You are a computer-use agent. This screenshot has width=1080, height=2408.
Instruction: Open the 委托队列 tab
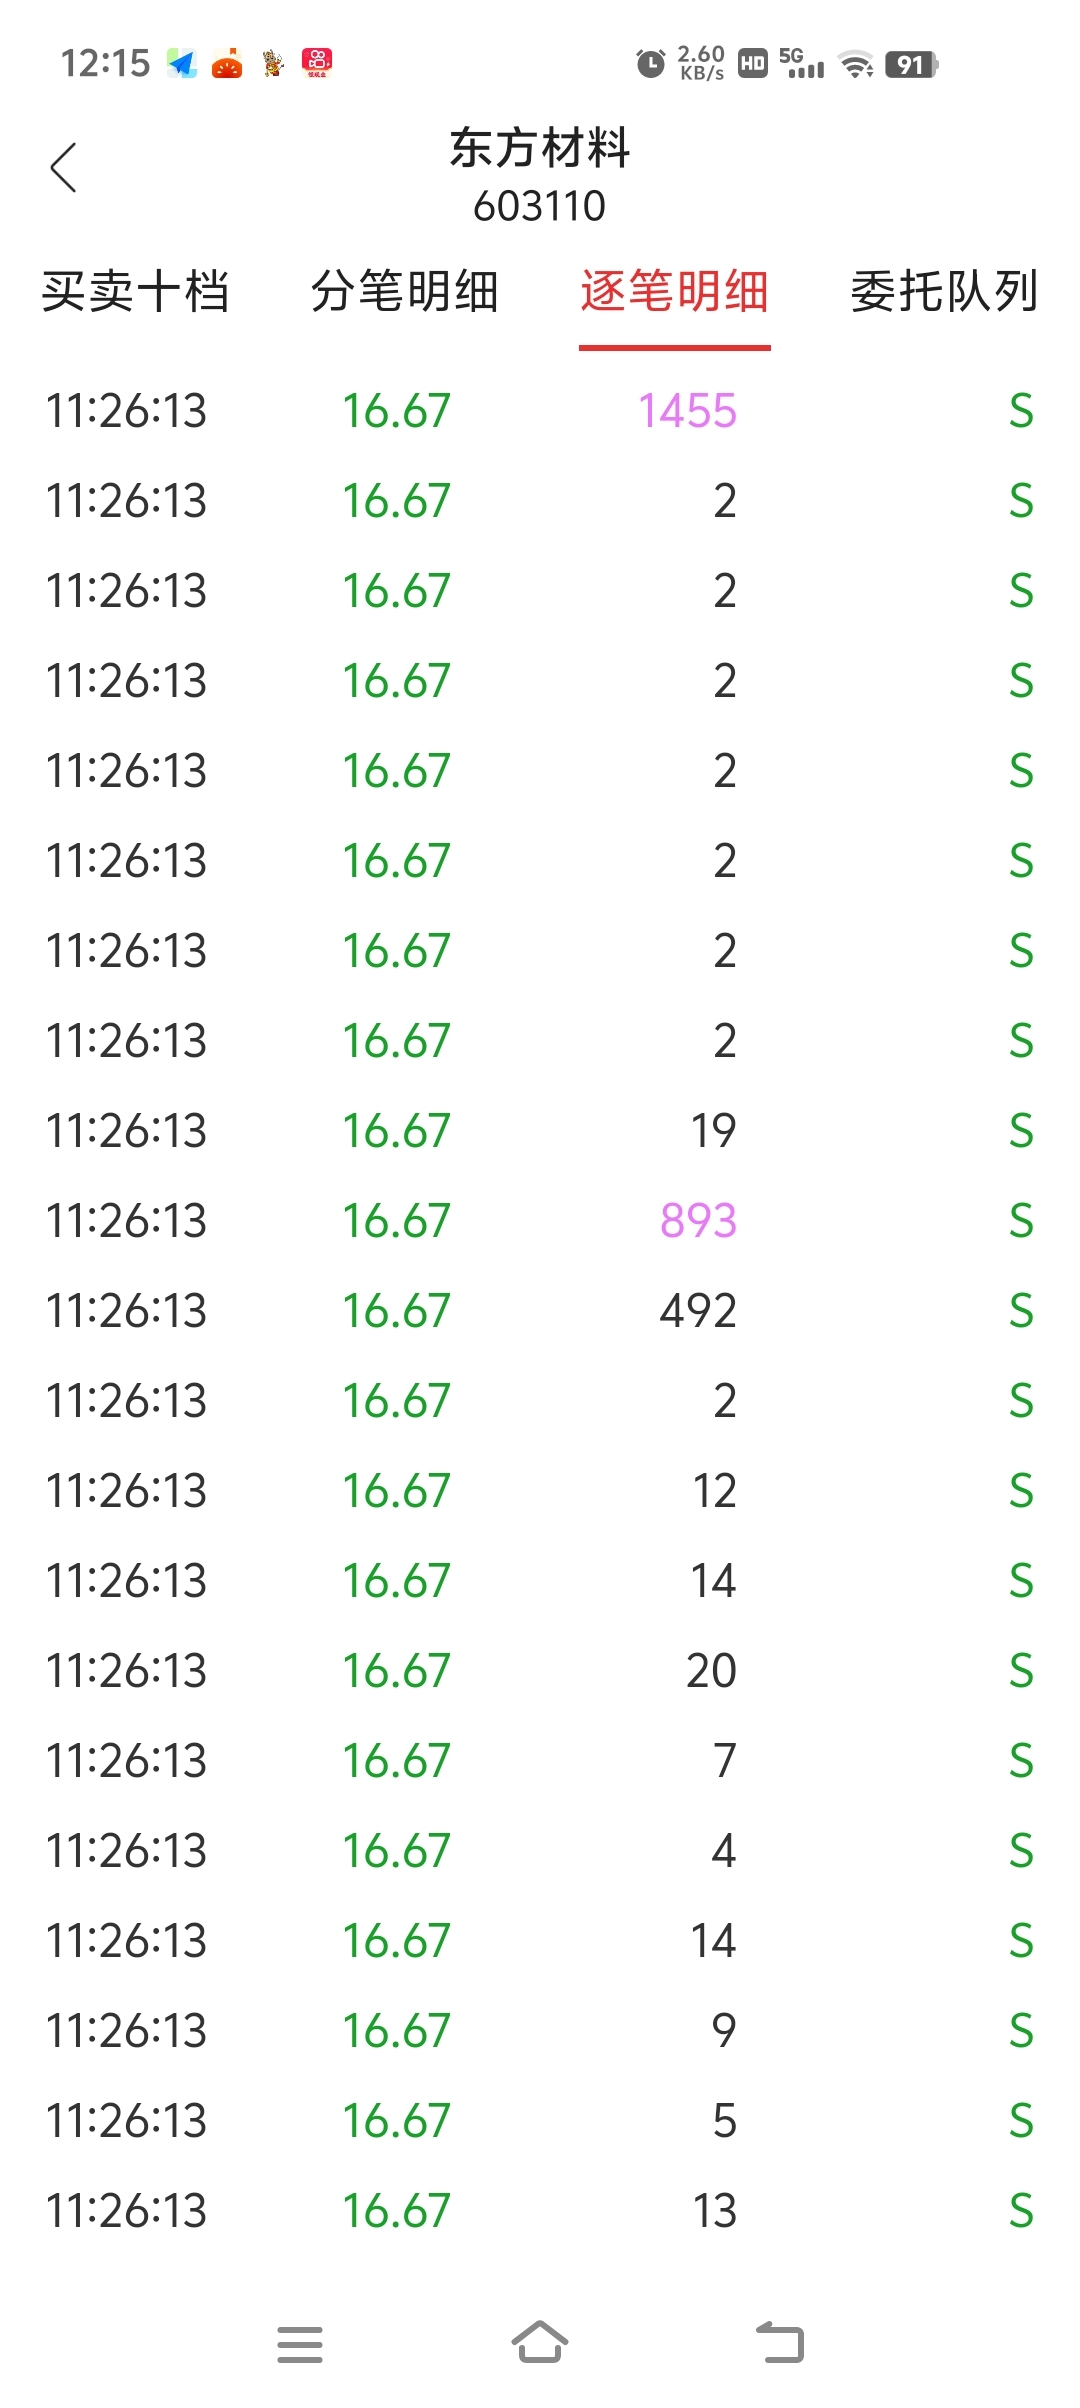[x=944, y=292]
